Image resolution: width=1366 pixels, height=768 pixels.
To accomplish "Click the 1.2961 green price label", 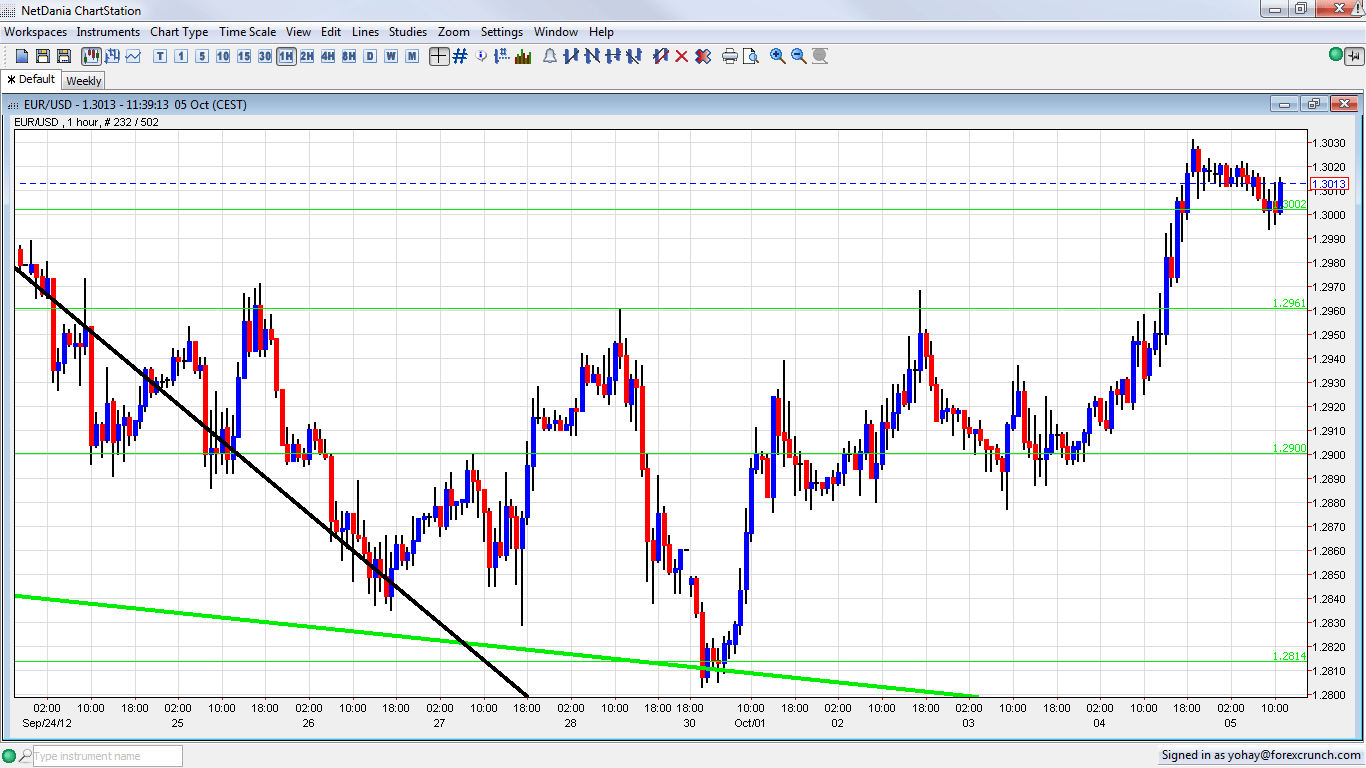I will 1289,303.
